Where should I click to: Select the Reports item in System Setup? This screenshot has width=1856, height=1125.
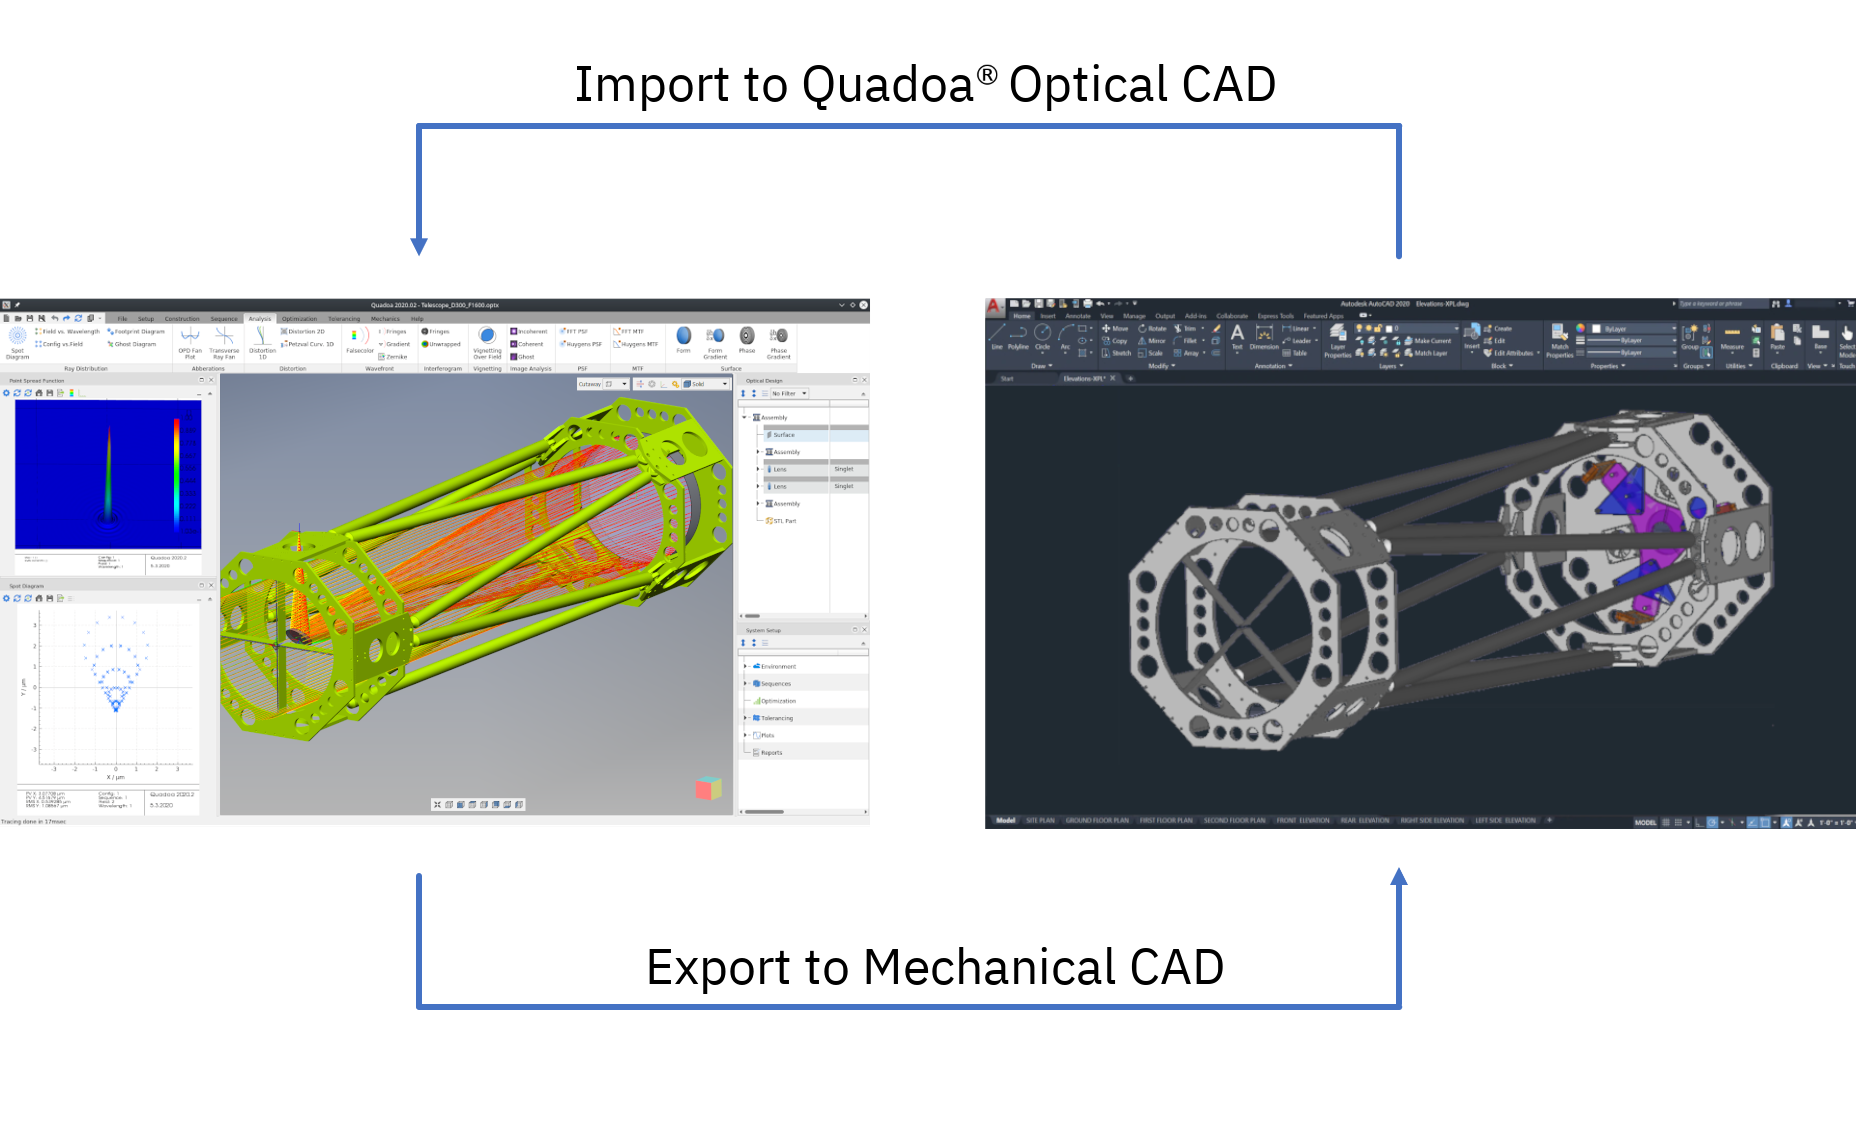(x=768, y=753)
